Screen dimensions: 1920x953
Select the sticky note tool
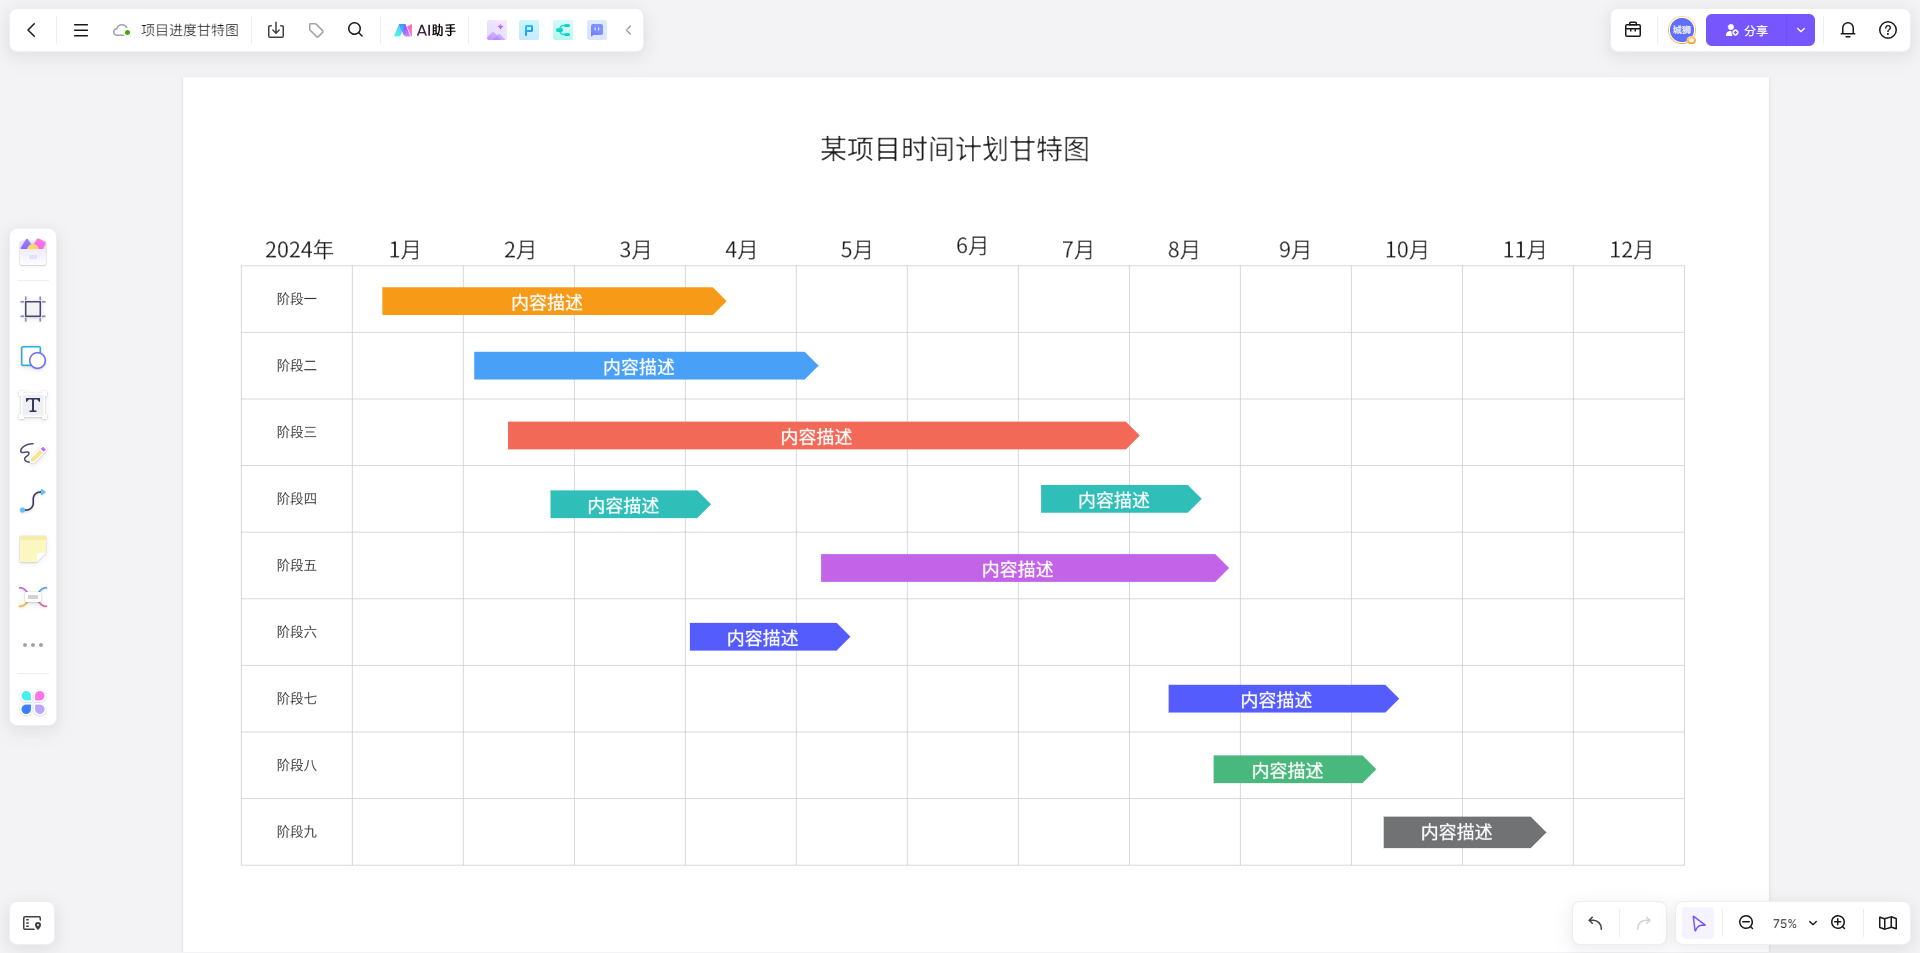click(x=33, y=549)
